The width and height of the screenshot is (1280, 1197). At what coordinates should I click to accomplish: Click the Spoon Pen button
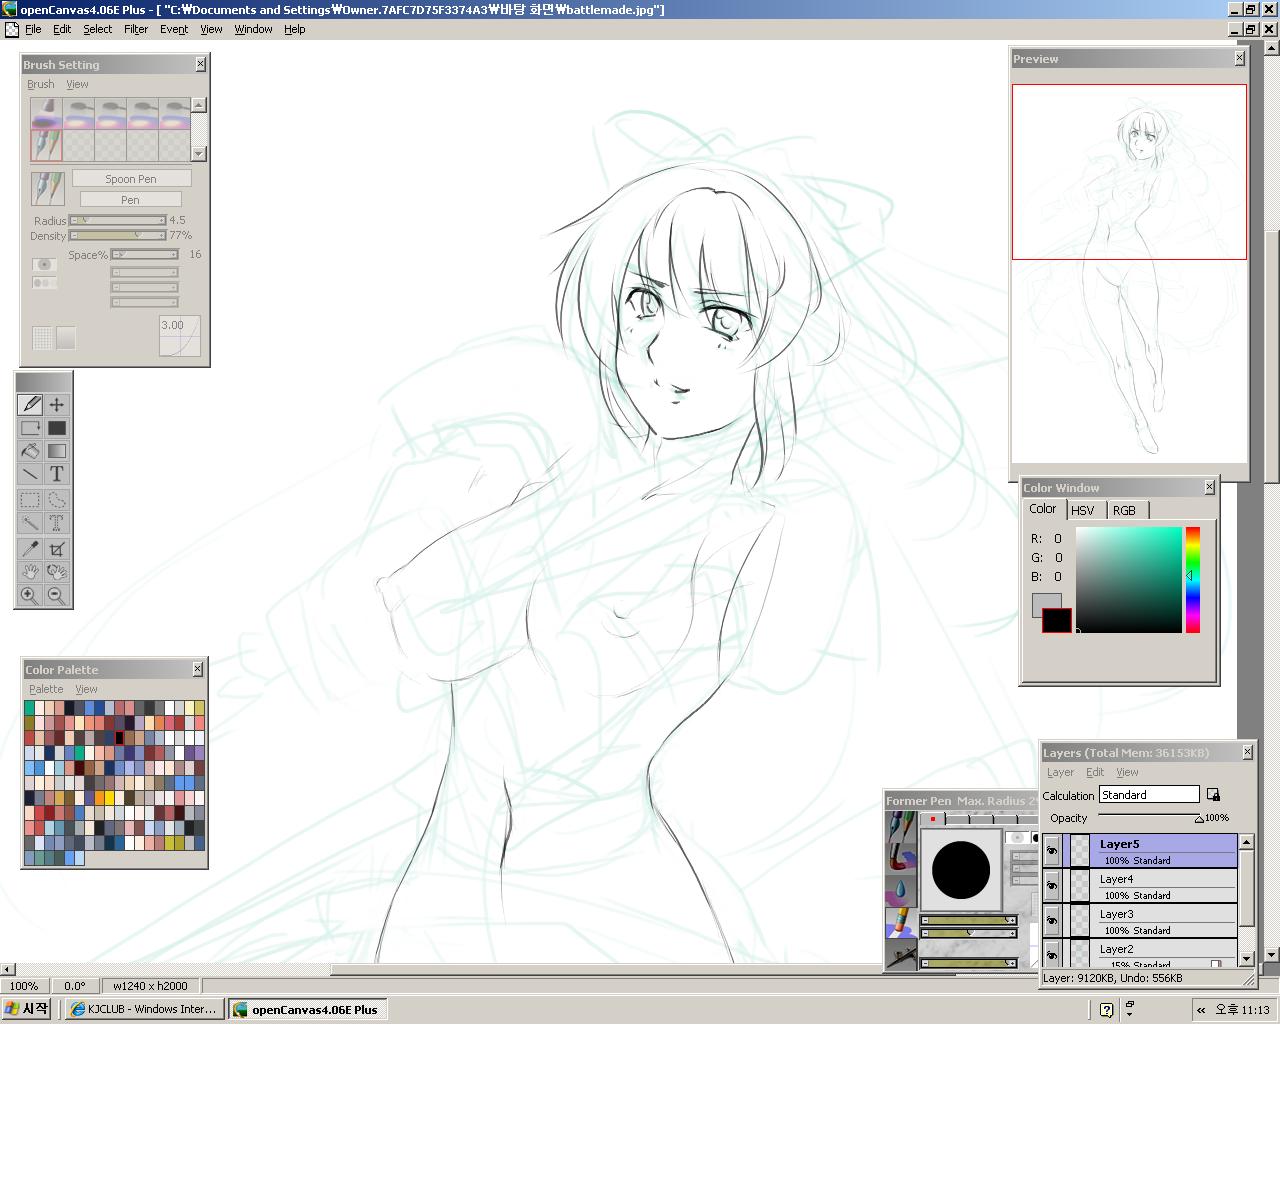coord(131,179)
